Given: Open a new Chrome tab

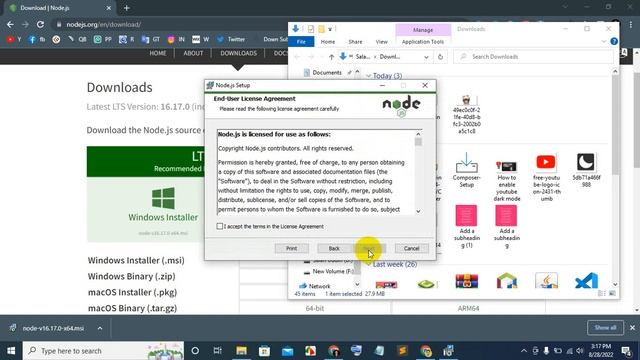Looking at the screenshot, I should pyautogui.click(x=127, y=8).
